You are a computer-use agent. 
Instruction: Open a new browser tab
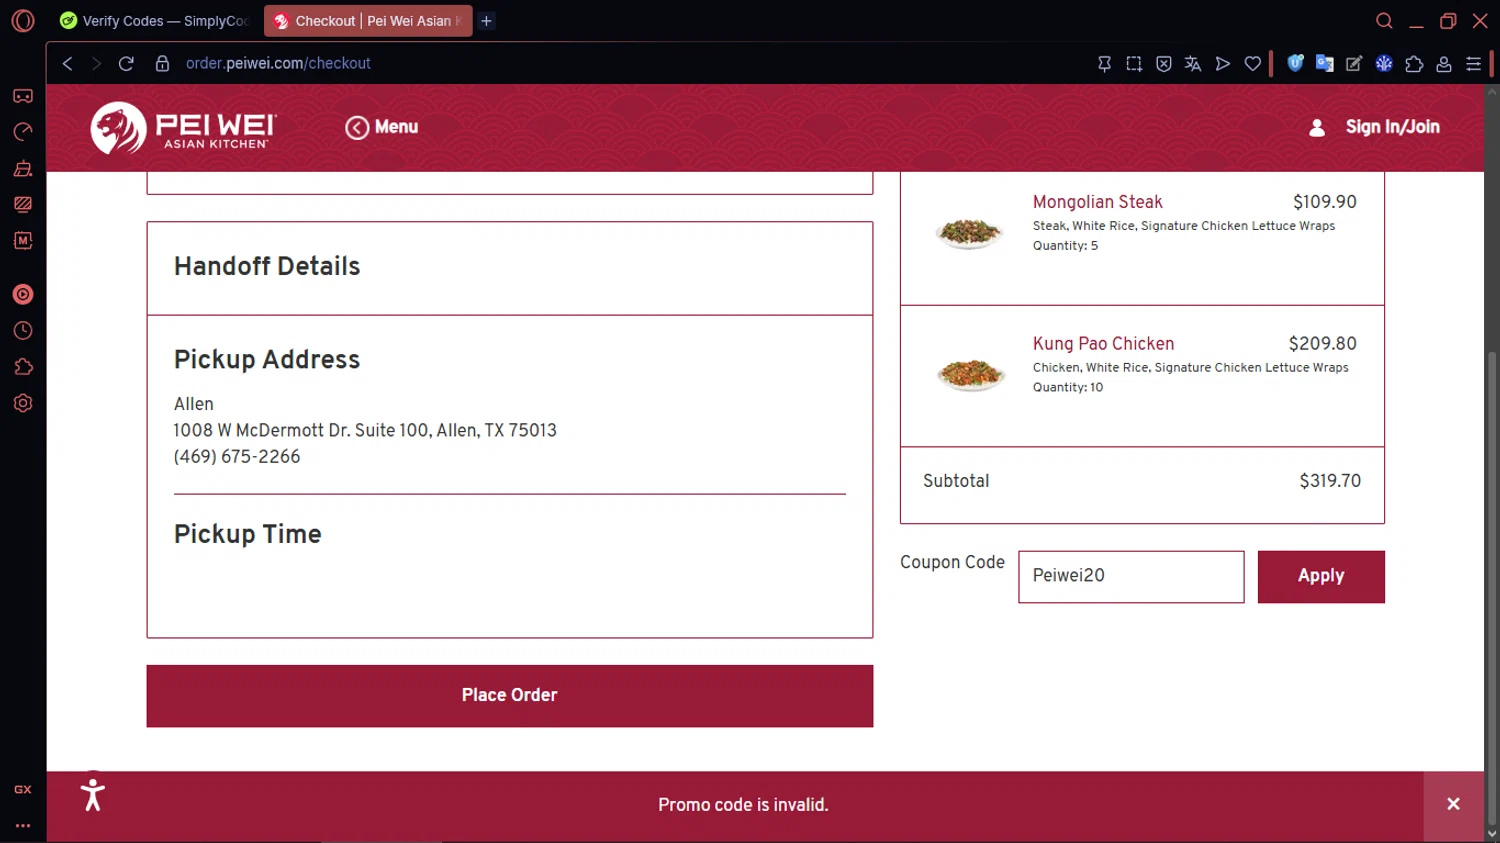point(486,21)
